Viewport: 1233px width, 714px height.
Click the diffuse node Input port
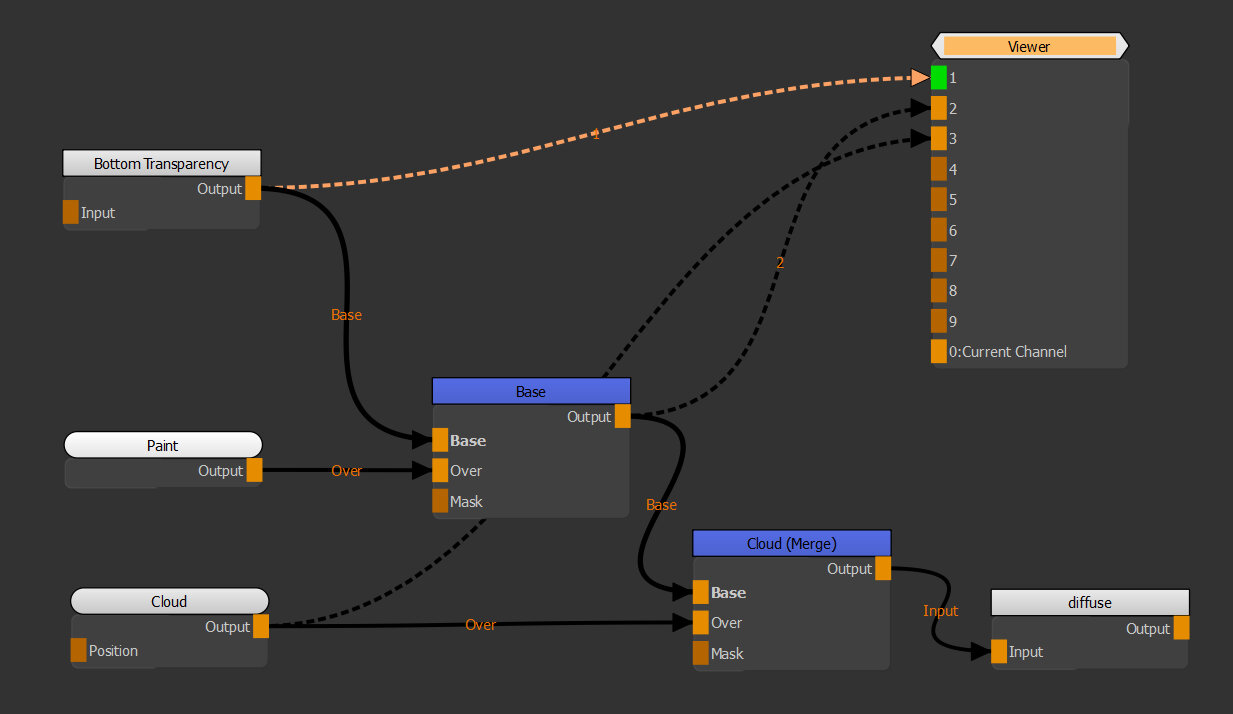pos(999,652)
